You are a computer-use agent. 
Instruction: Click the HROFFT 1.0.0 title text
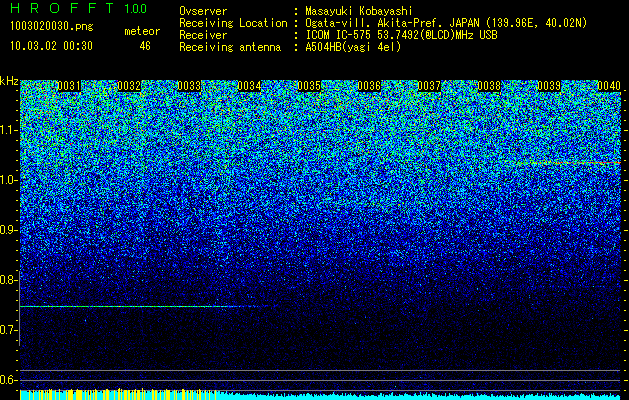(79, 8)
